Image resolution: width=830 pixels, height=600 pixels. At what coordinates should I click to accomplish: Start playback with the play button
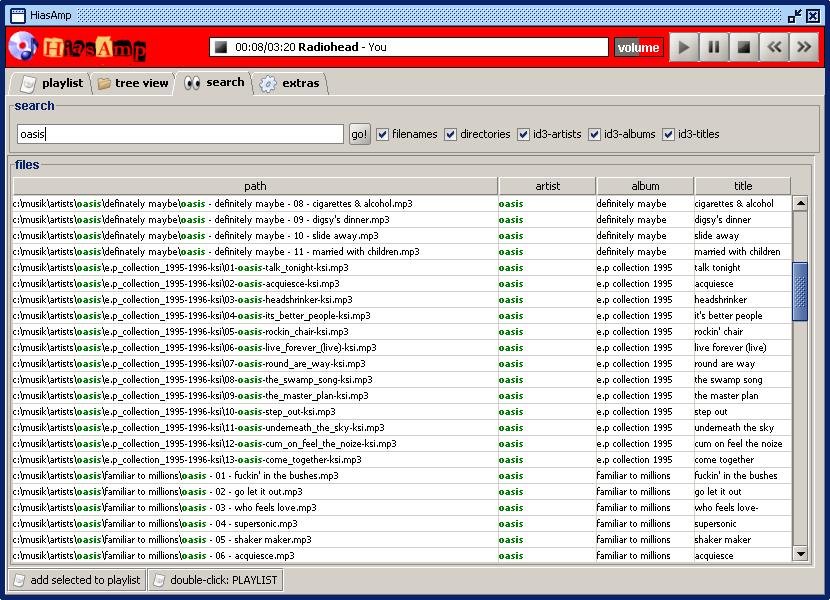(684, 47)
